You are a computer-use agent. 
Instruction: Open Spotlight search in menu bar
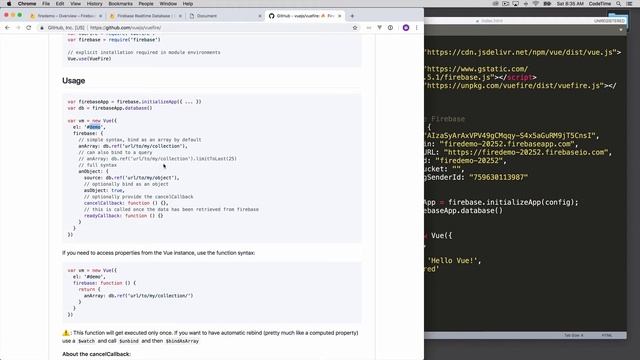619,4
